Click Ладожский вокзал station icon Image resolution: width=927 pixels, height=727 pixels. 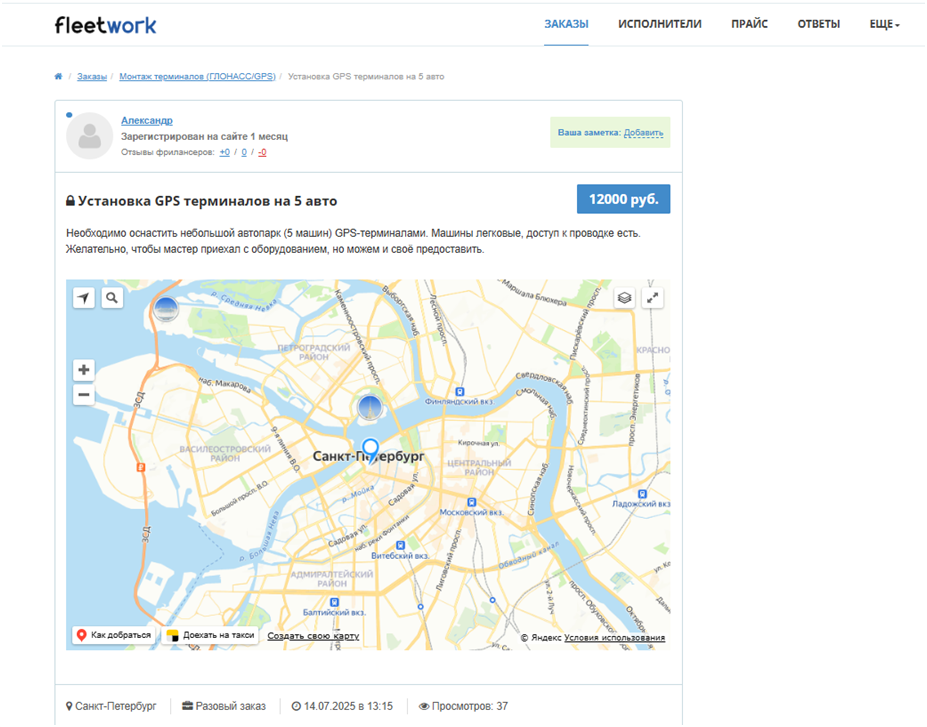(642, 494)
